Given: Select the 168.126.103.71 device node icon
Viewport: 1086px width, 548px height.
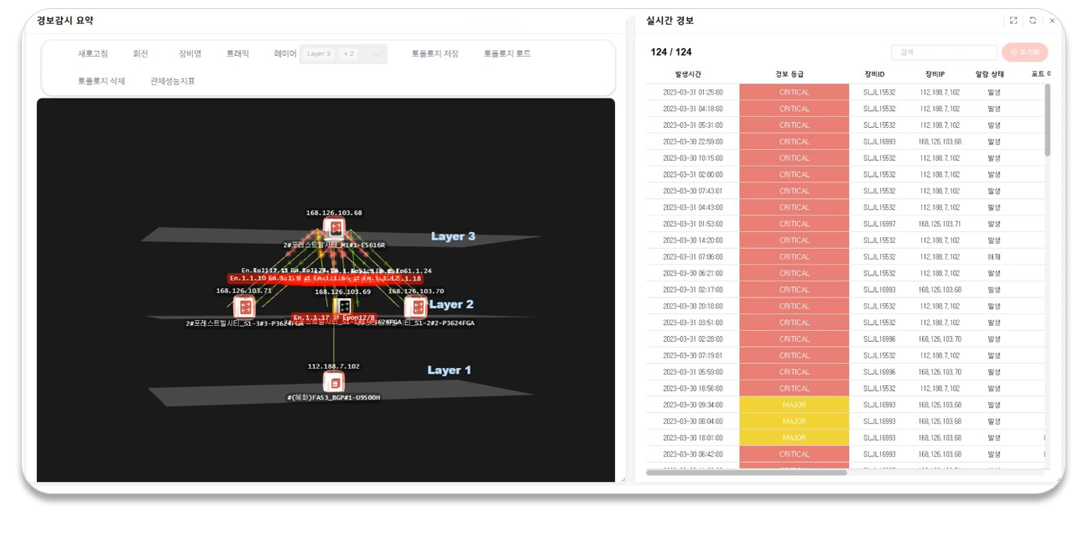Looking at the screenshot, I should coord(244,306).
